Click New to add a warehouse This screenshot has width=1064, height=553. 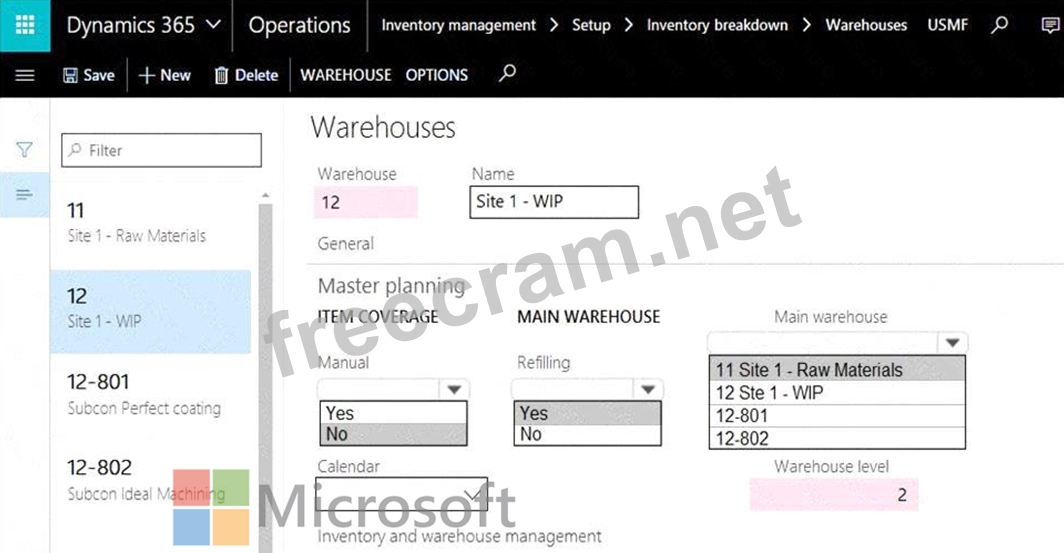(165, 75)
